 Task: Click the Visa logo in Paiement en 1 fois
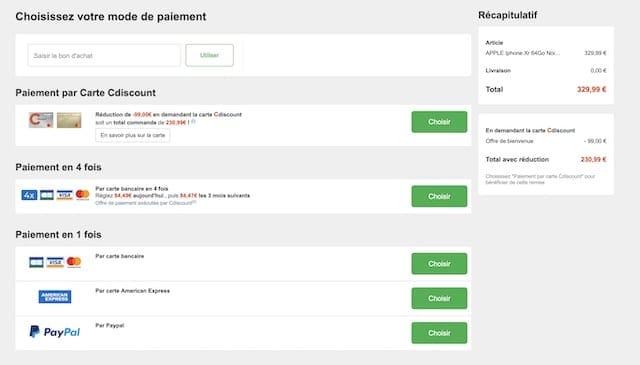point(55,262)
